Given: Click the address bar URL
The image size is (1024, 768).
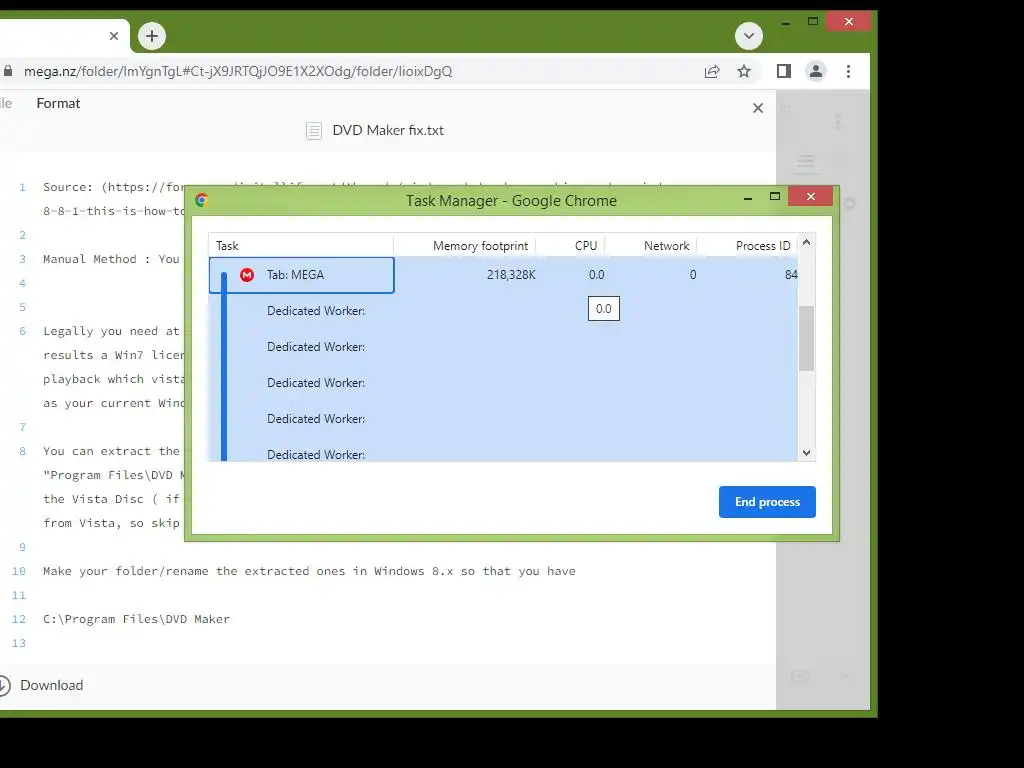Looking at the screenshot, I should (238, 72).
